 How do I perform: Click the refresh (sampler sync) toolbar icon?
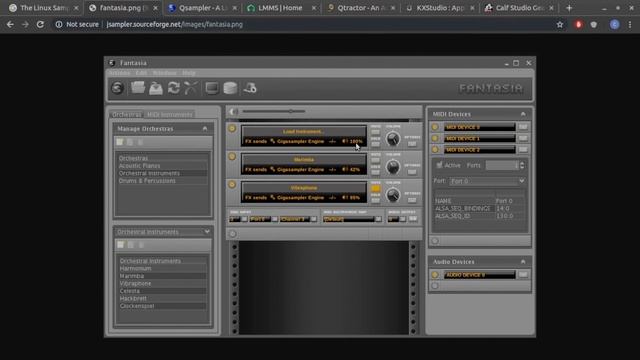click(118, 88)
